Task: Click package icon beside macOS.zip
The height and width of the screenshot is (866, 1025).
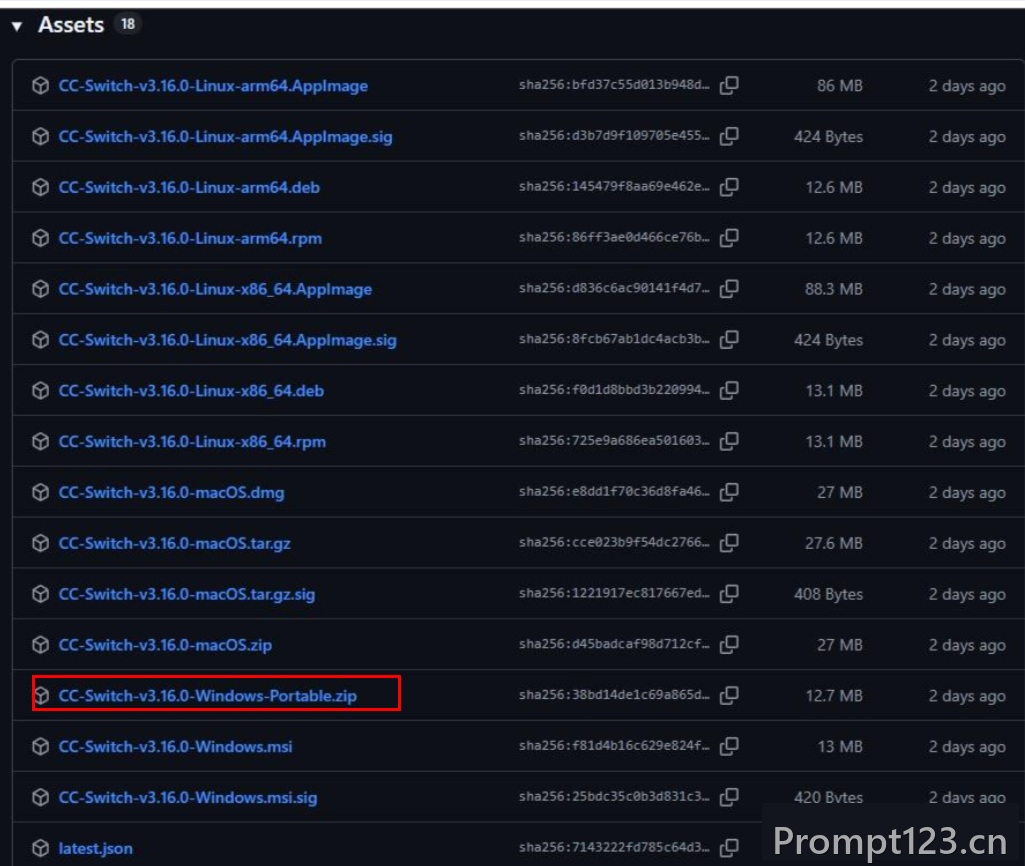Action: [41, 644]
